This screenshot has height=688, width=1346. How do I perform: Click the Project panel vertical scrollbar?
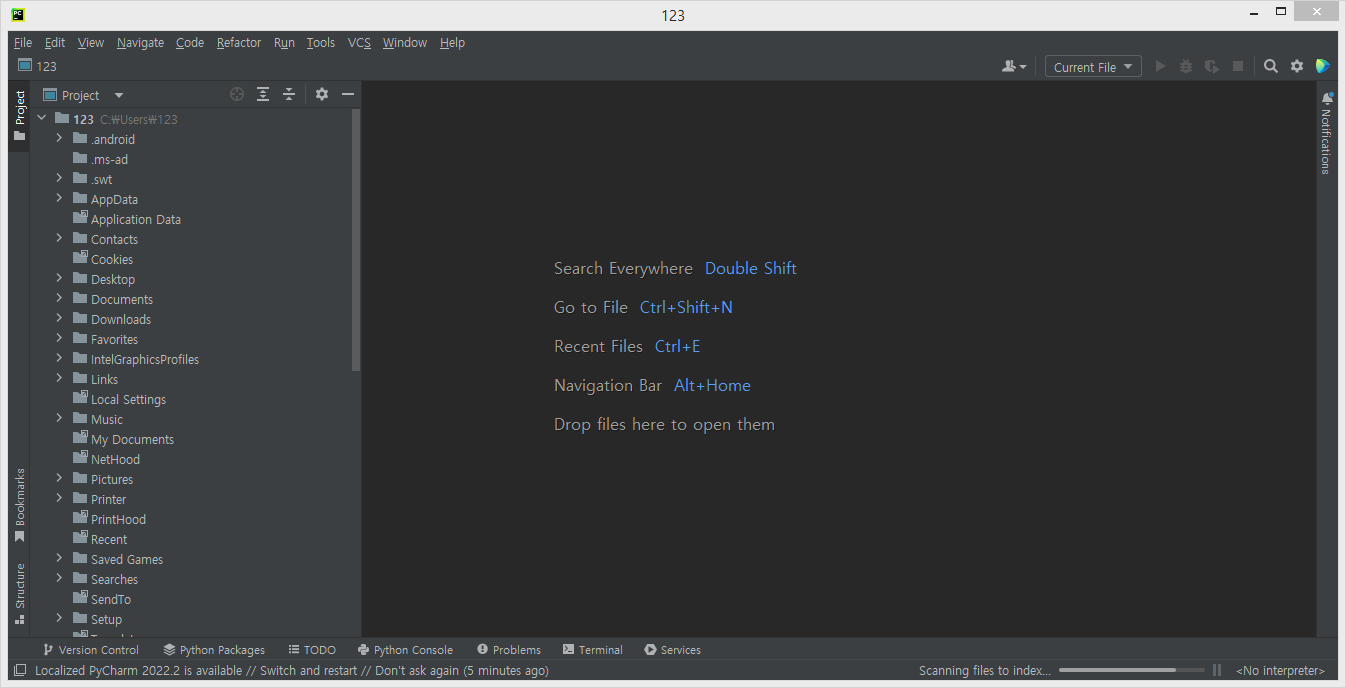(x=356, y=240)
